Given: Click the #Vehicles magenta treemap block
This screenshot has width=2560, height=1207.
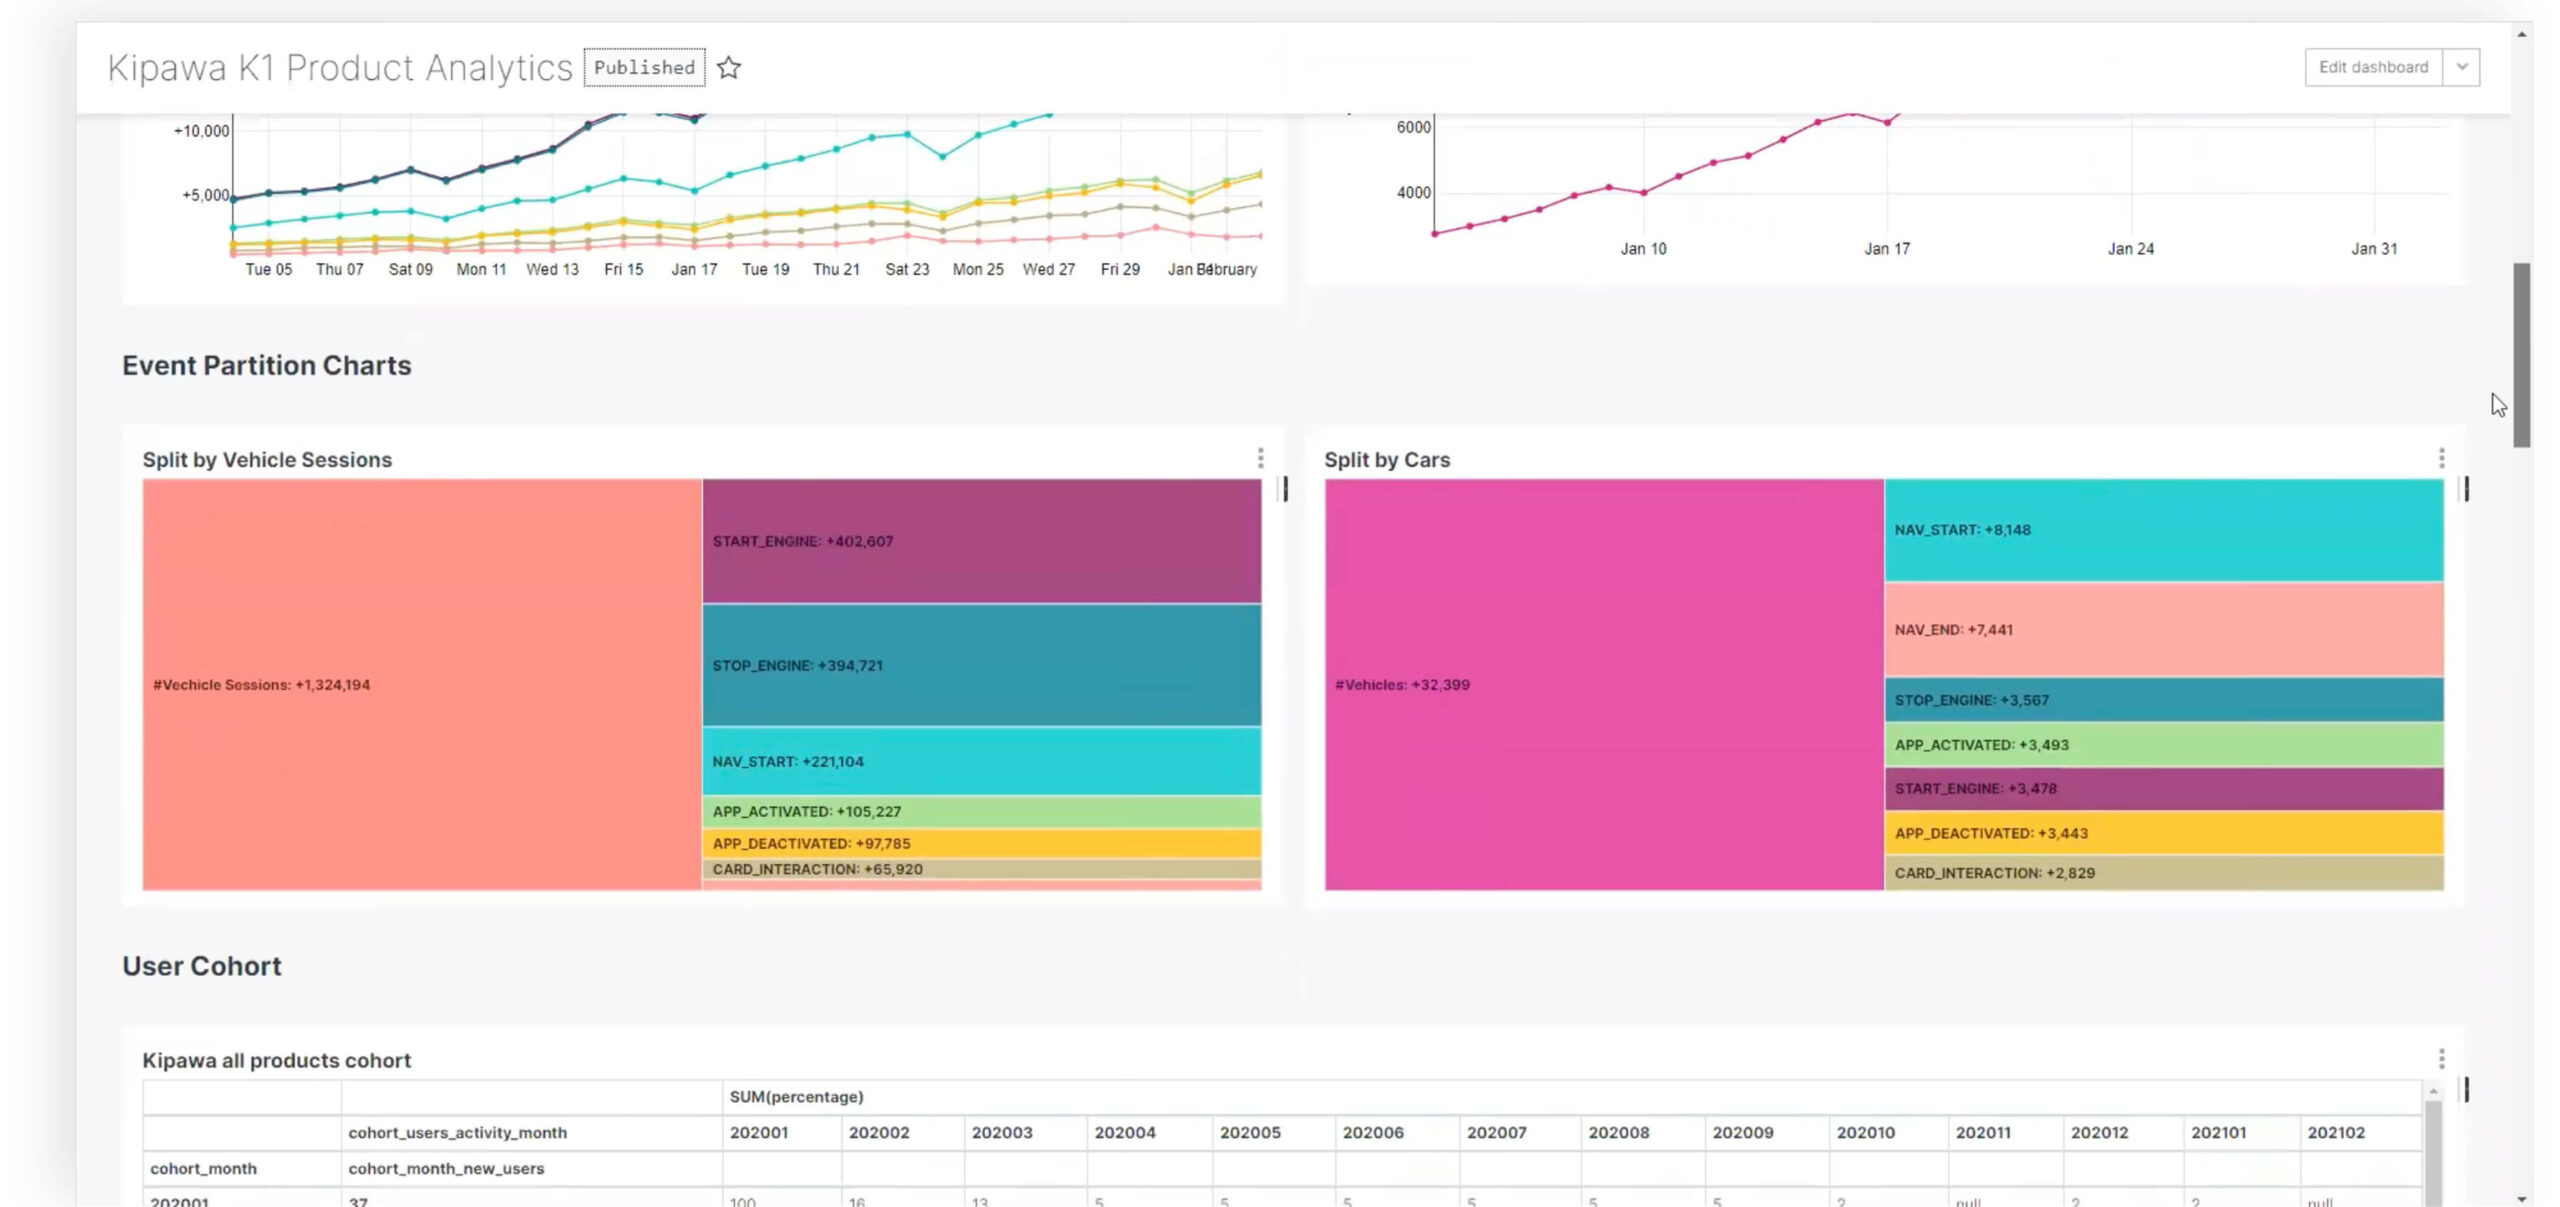Looking at the screenshot, I should pyautogui.click(x=1603, y=684).
